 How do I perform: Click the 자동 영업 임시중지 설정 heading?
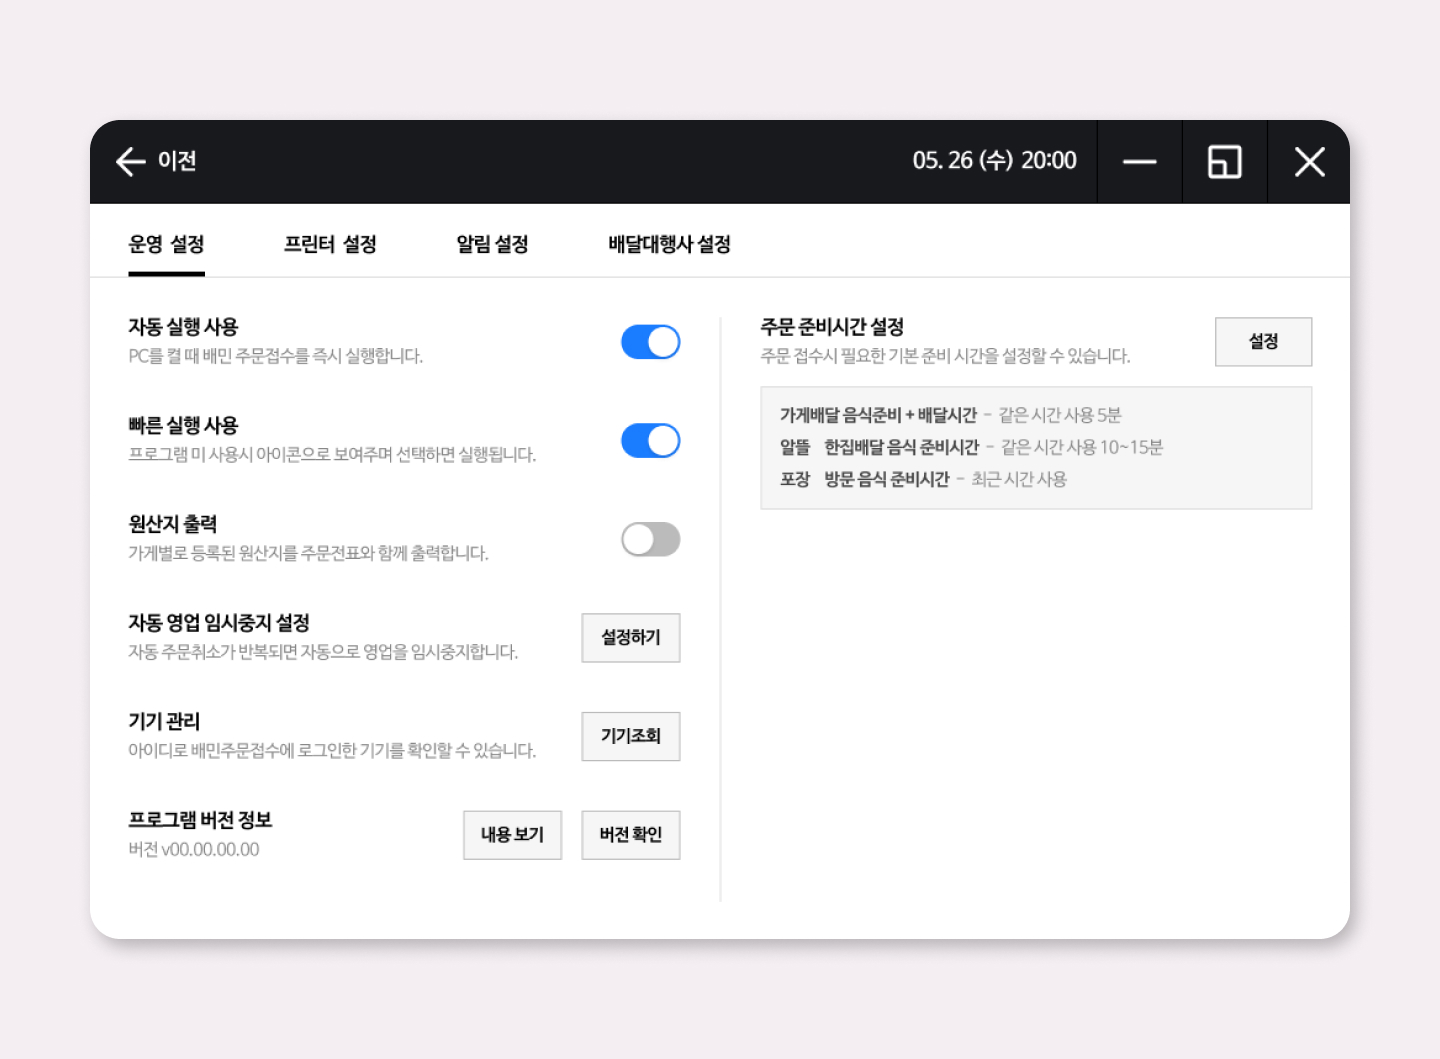click(x=219, y=623)
